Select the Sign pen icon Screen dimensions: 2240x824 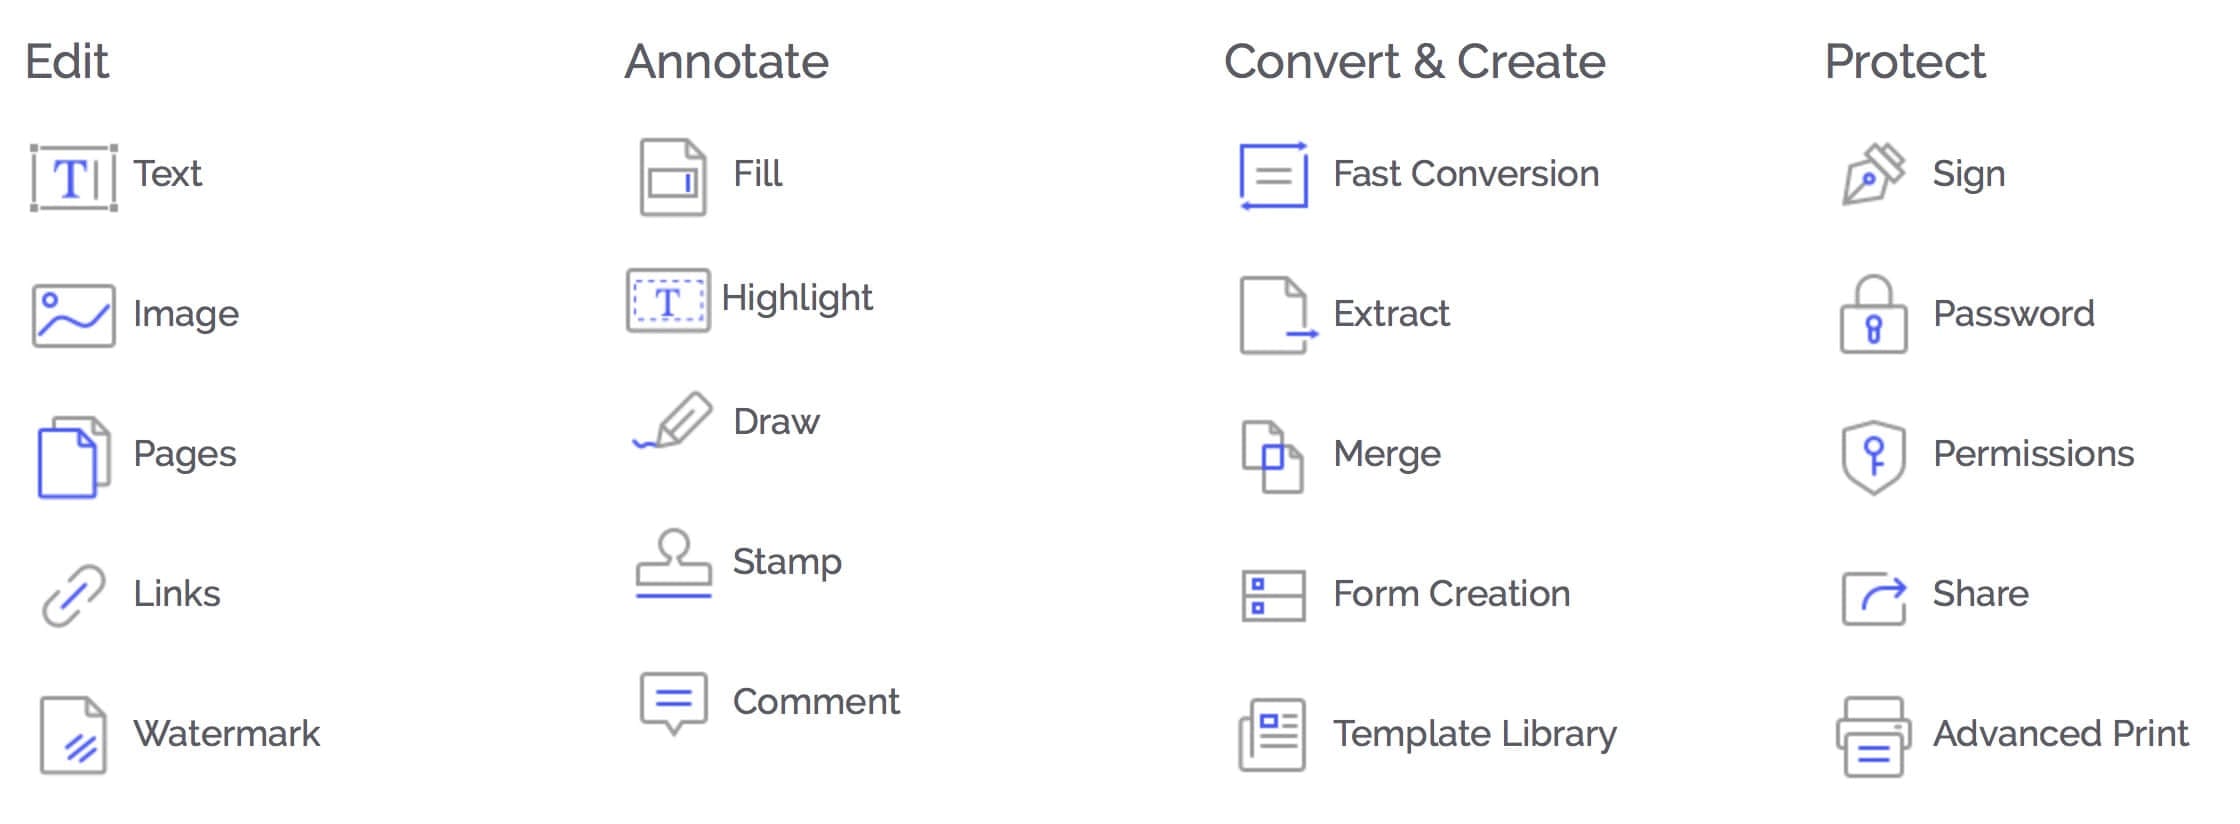point(1874,174)
